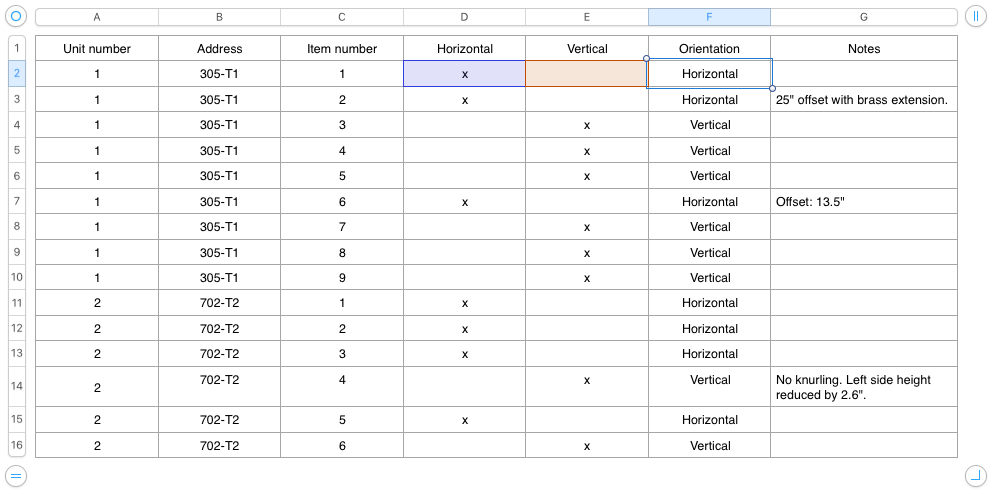
Task: Select row 2 header
Action: (16, 74)
